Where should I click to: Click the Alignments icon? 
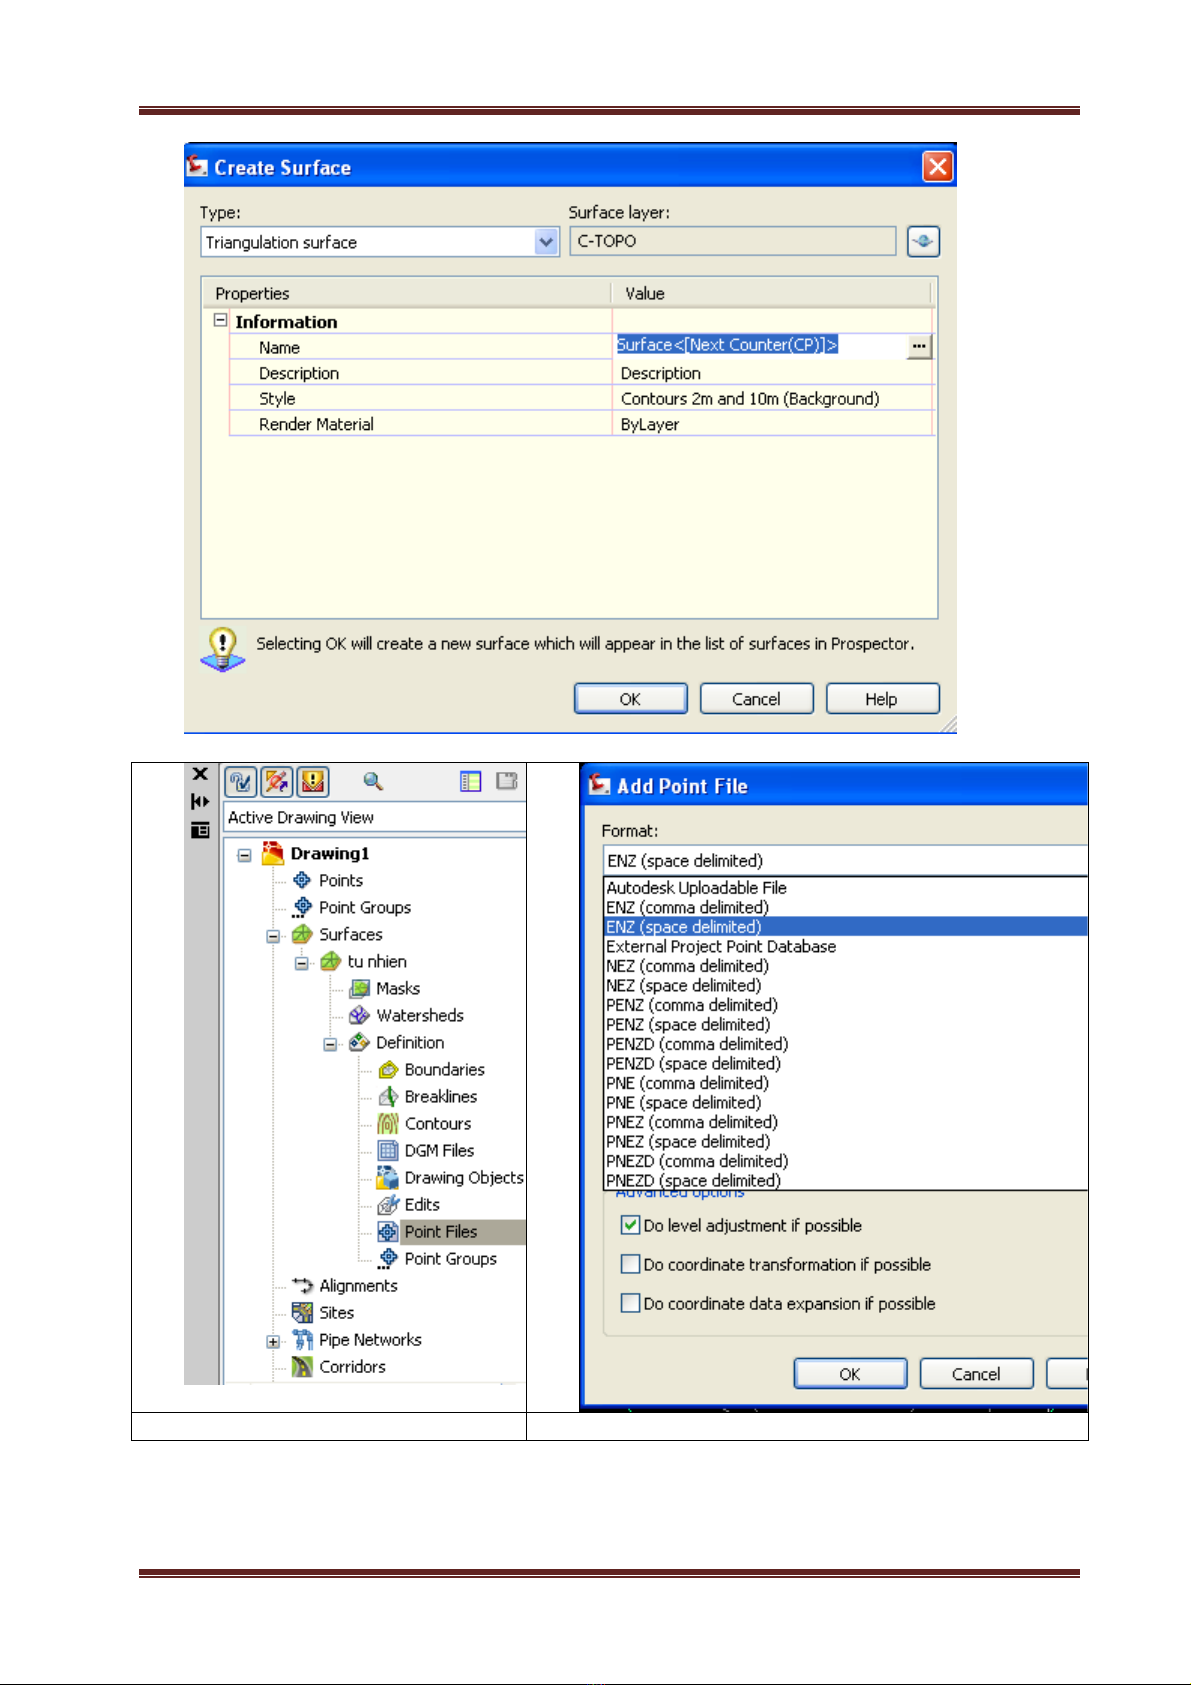[302, 1285]
